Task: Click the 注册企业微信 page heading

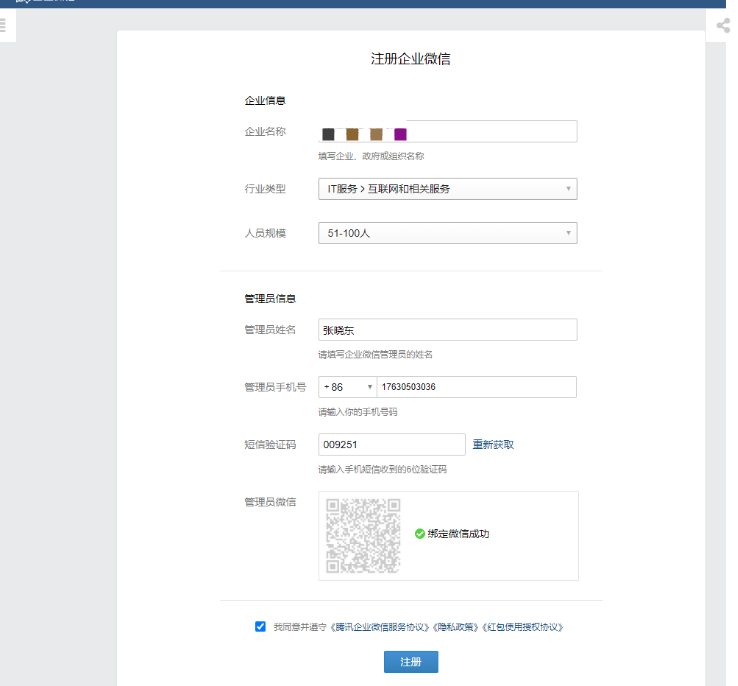Action: [x=410, y=59]
